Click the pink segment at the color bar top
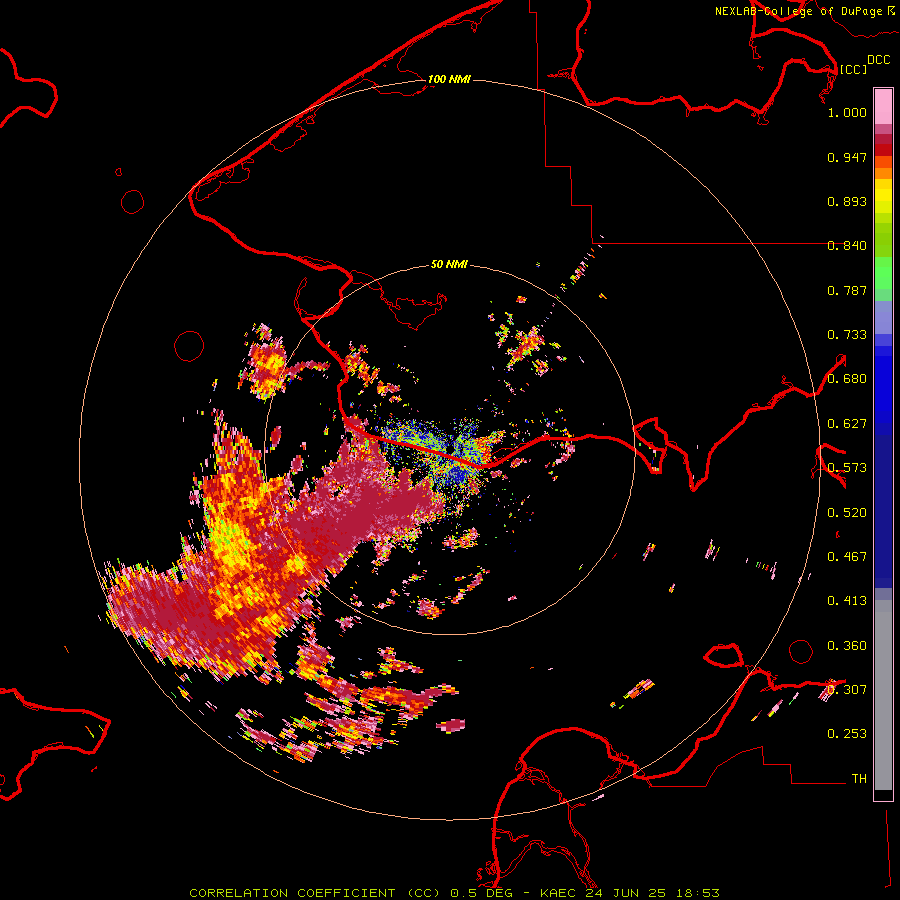 [x=883, y=106]
